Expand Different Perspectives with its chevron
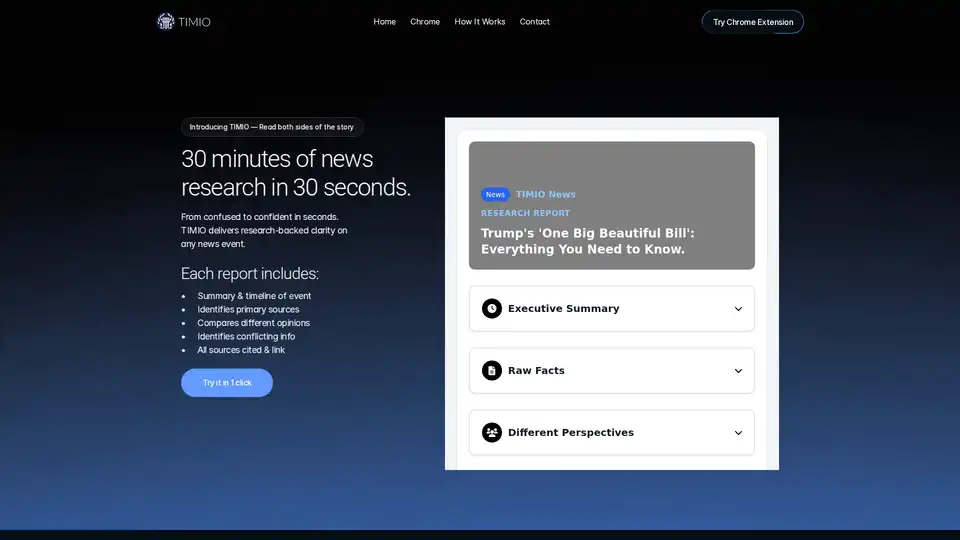The width and height of the screenshot is (960, 540). click(738, 433)
